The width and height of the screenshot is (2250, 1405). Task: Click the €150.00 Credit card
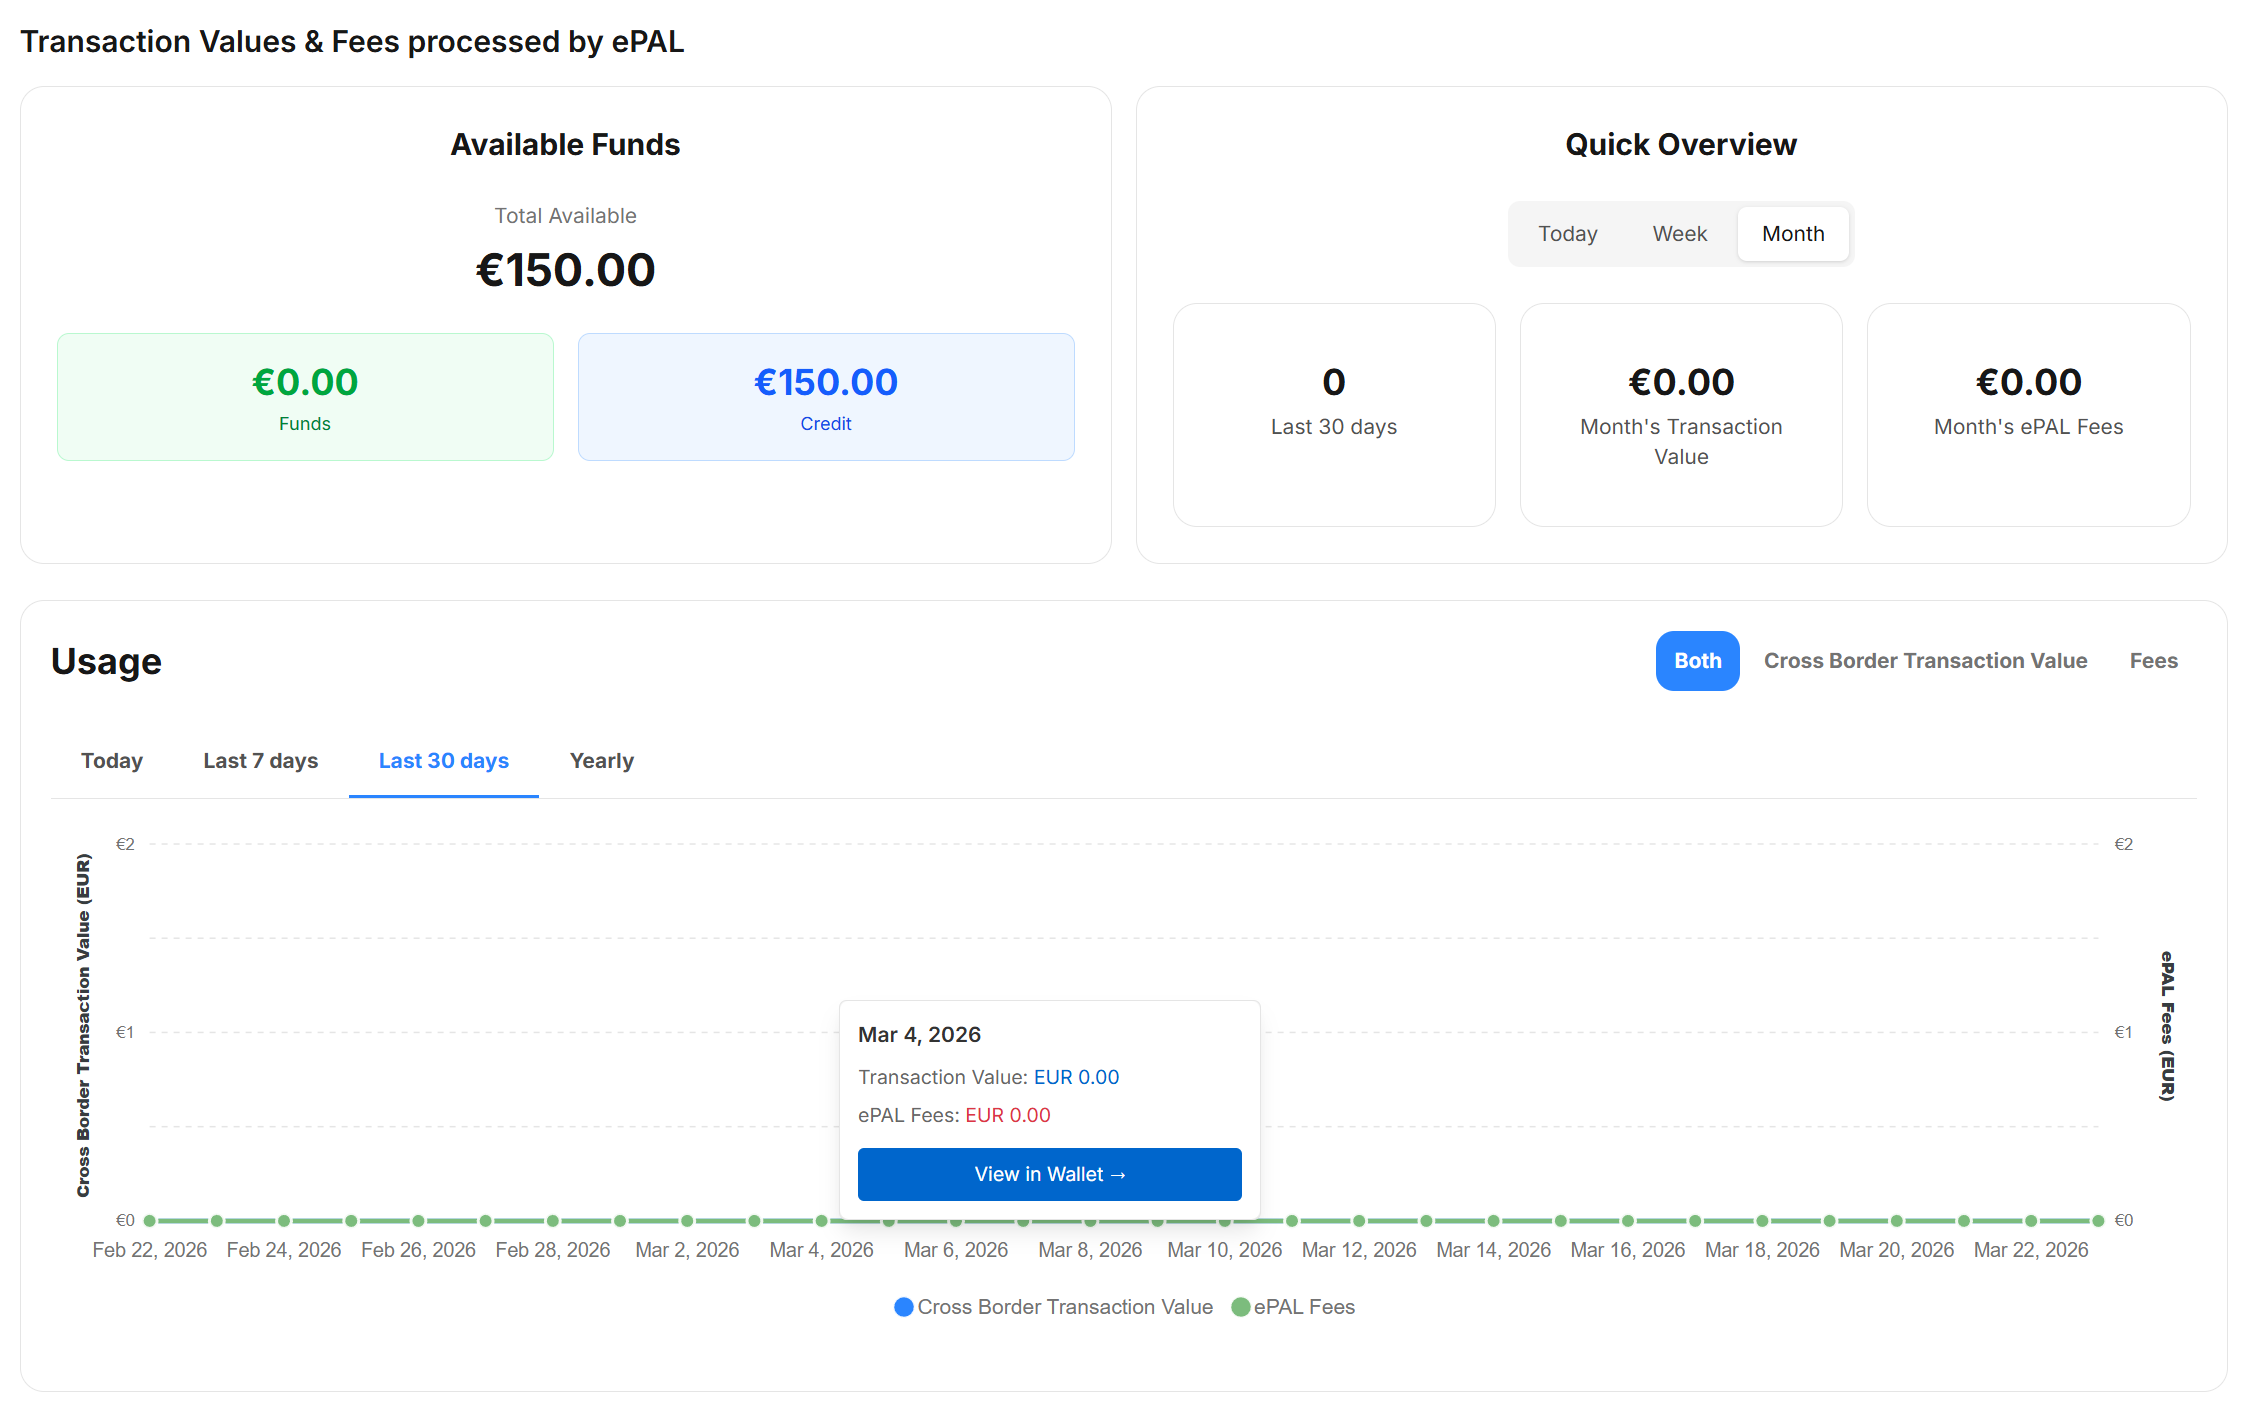click(826, 397)
